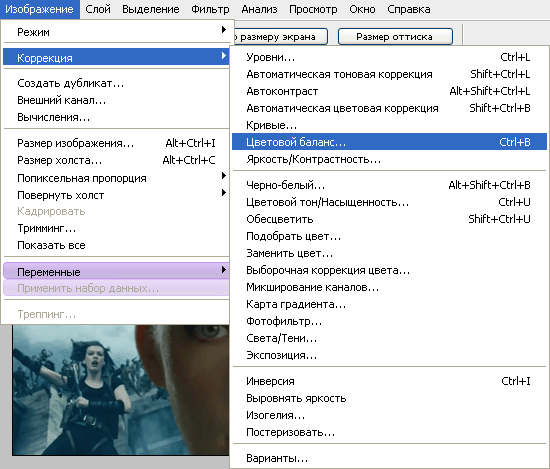Open the Фильтр menu

[210, 9]
